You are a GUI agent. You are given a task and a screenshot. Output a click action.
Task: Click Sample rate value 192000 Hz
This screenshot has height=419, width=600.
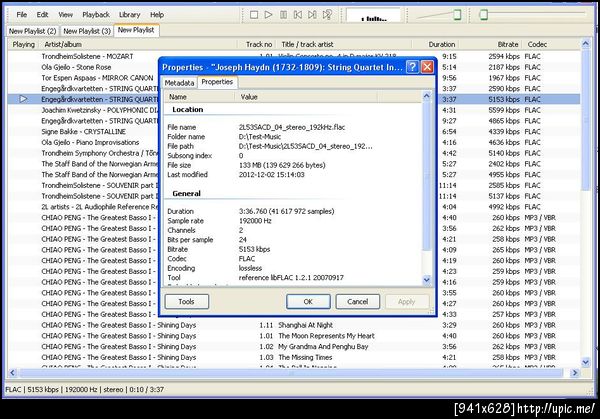[255, 221]
